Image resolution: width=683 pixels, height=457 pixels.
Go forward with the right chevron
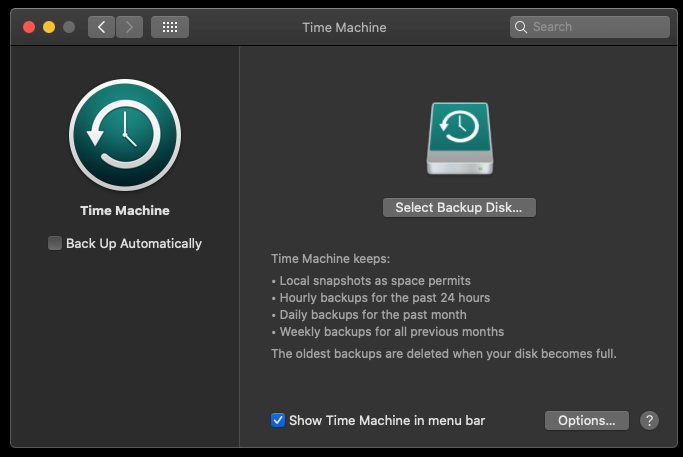[129, 27]
